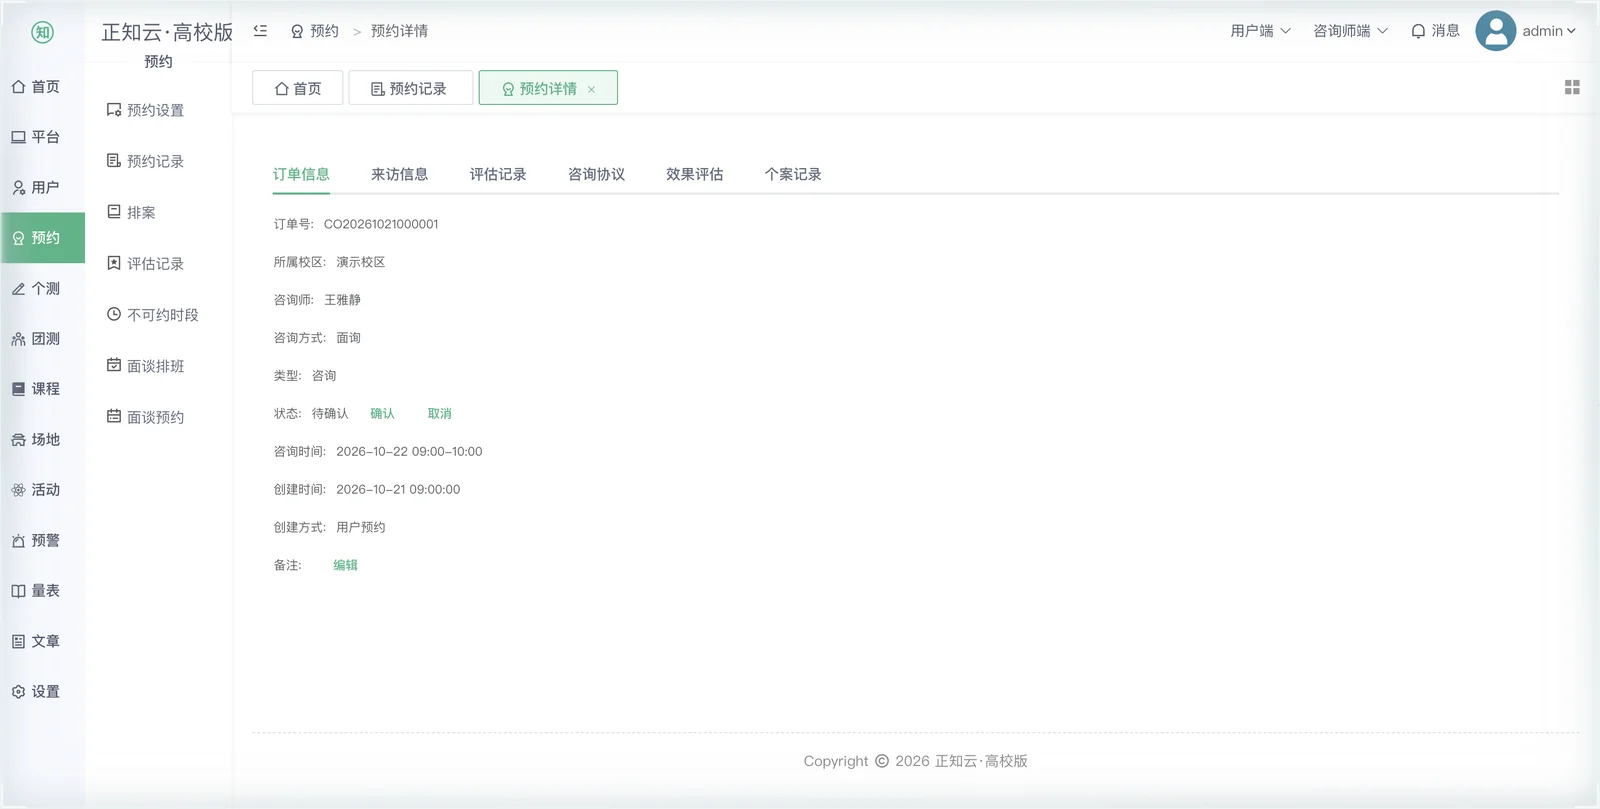Open 量表 in the left sidebar
This screenshot has width=1600, height=809.
click(36, 591)
